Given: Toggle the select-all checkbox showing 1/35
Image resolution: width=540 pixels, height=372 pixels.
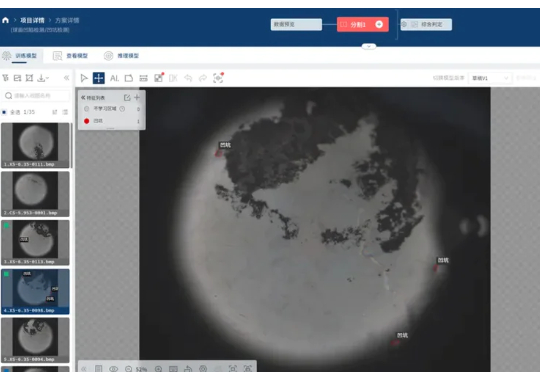Looking at the screenshot, I should point(4,112).
